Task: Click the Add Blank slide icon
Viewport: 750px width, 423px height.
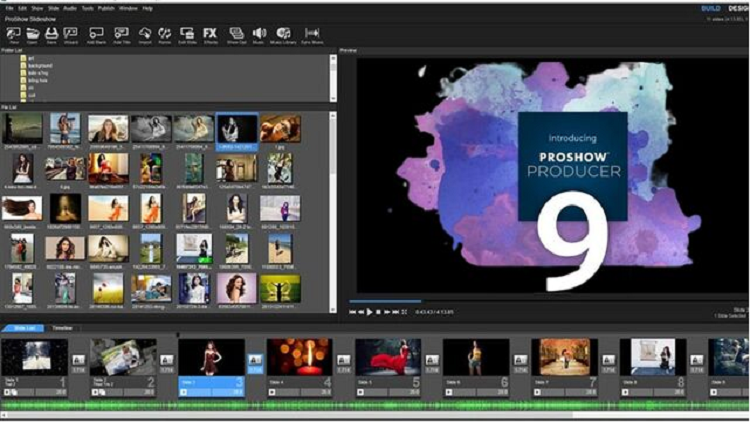Action: pyautogui.click(x=96, y=35)
